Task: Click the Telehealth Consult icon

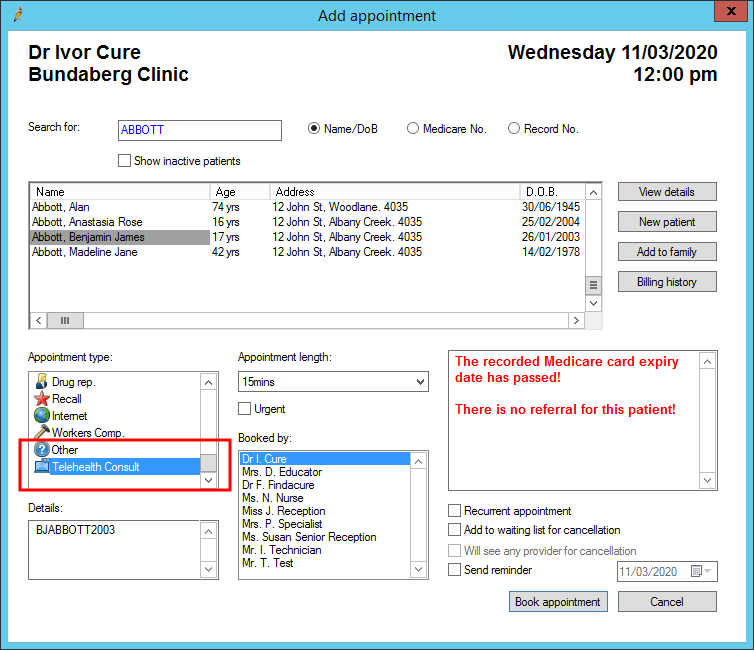Action: (42, 467)
